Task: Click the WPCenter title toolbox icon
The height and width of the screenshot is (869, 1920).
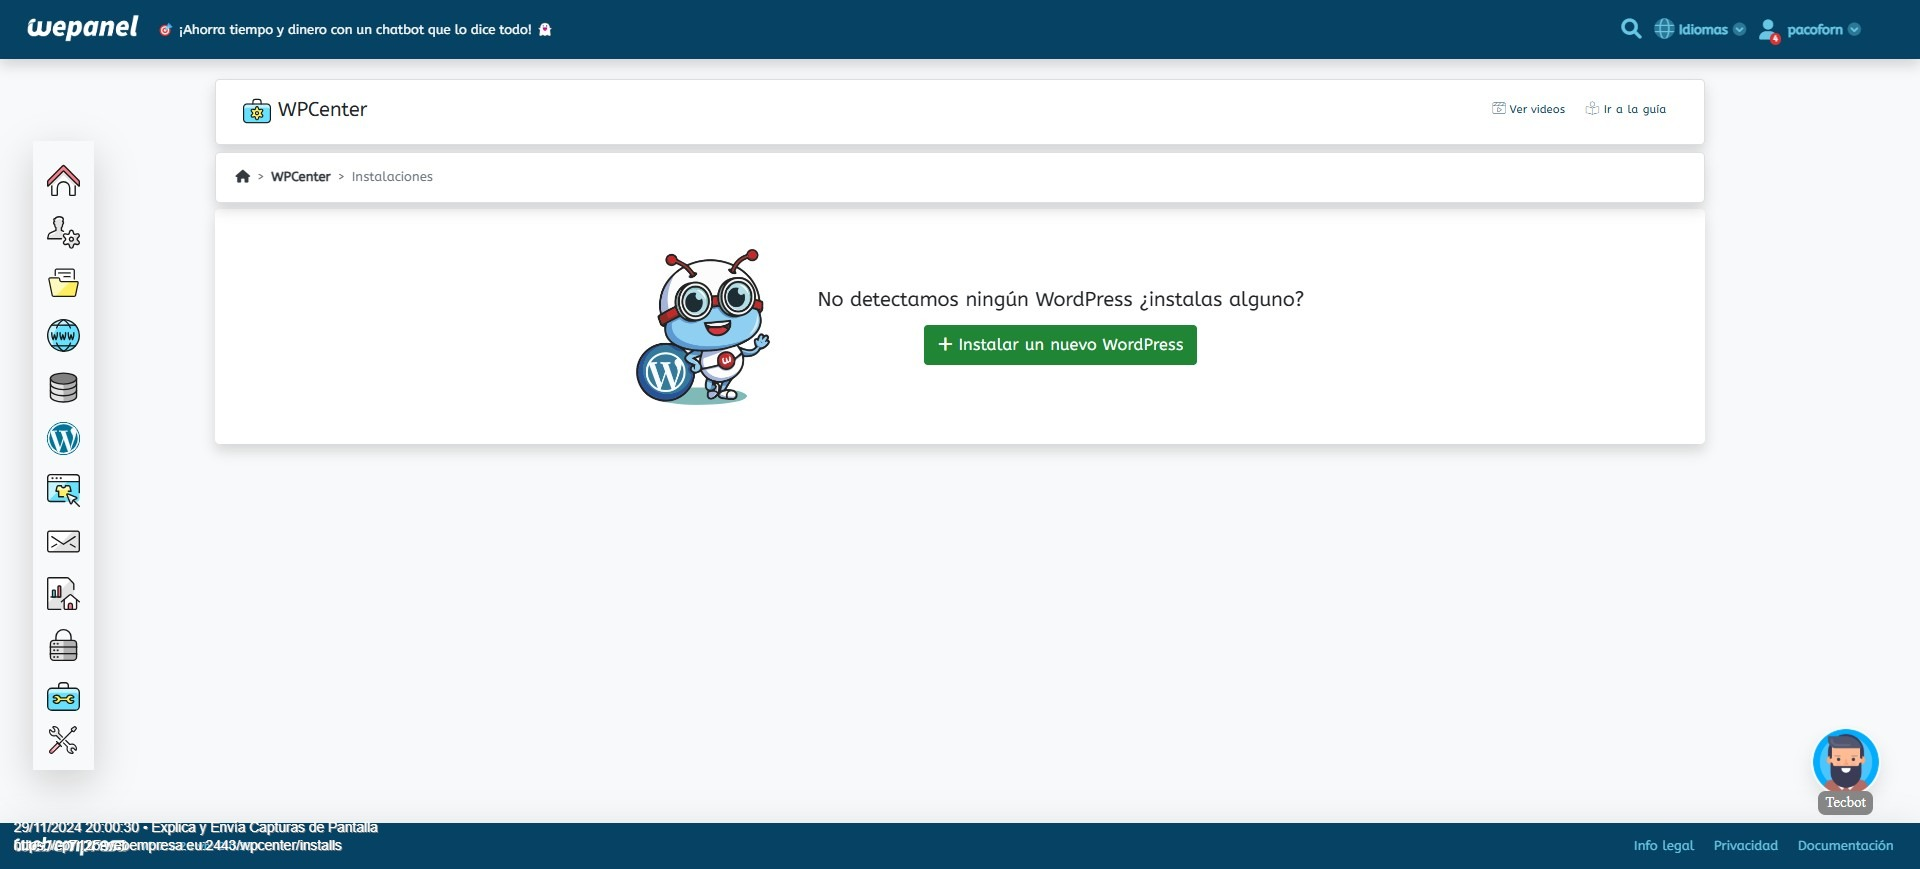Action: pos(256,111)
